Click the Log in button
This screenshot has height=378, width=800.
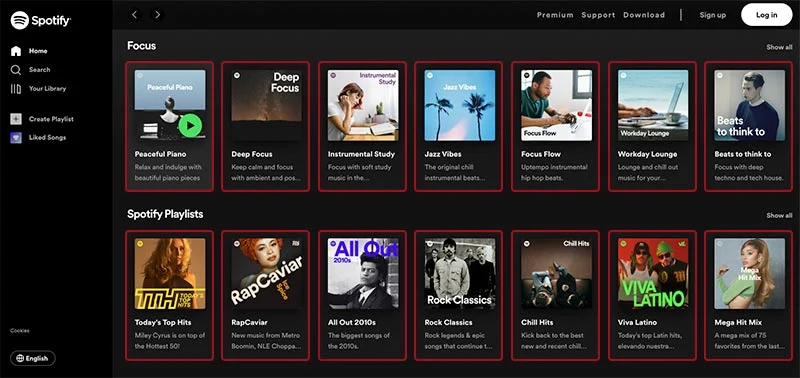click(766, 15)
